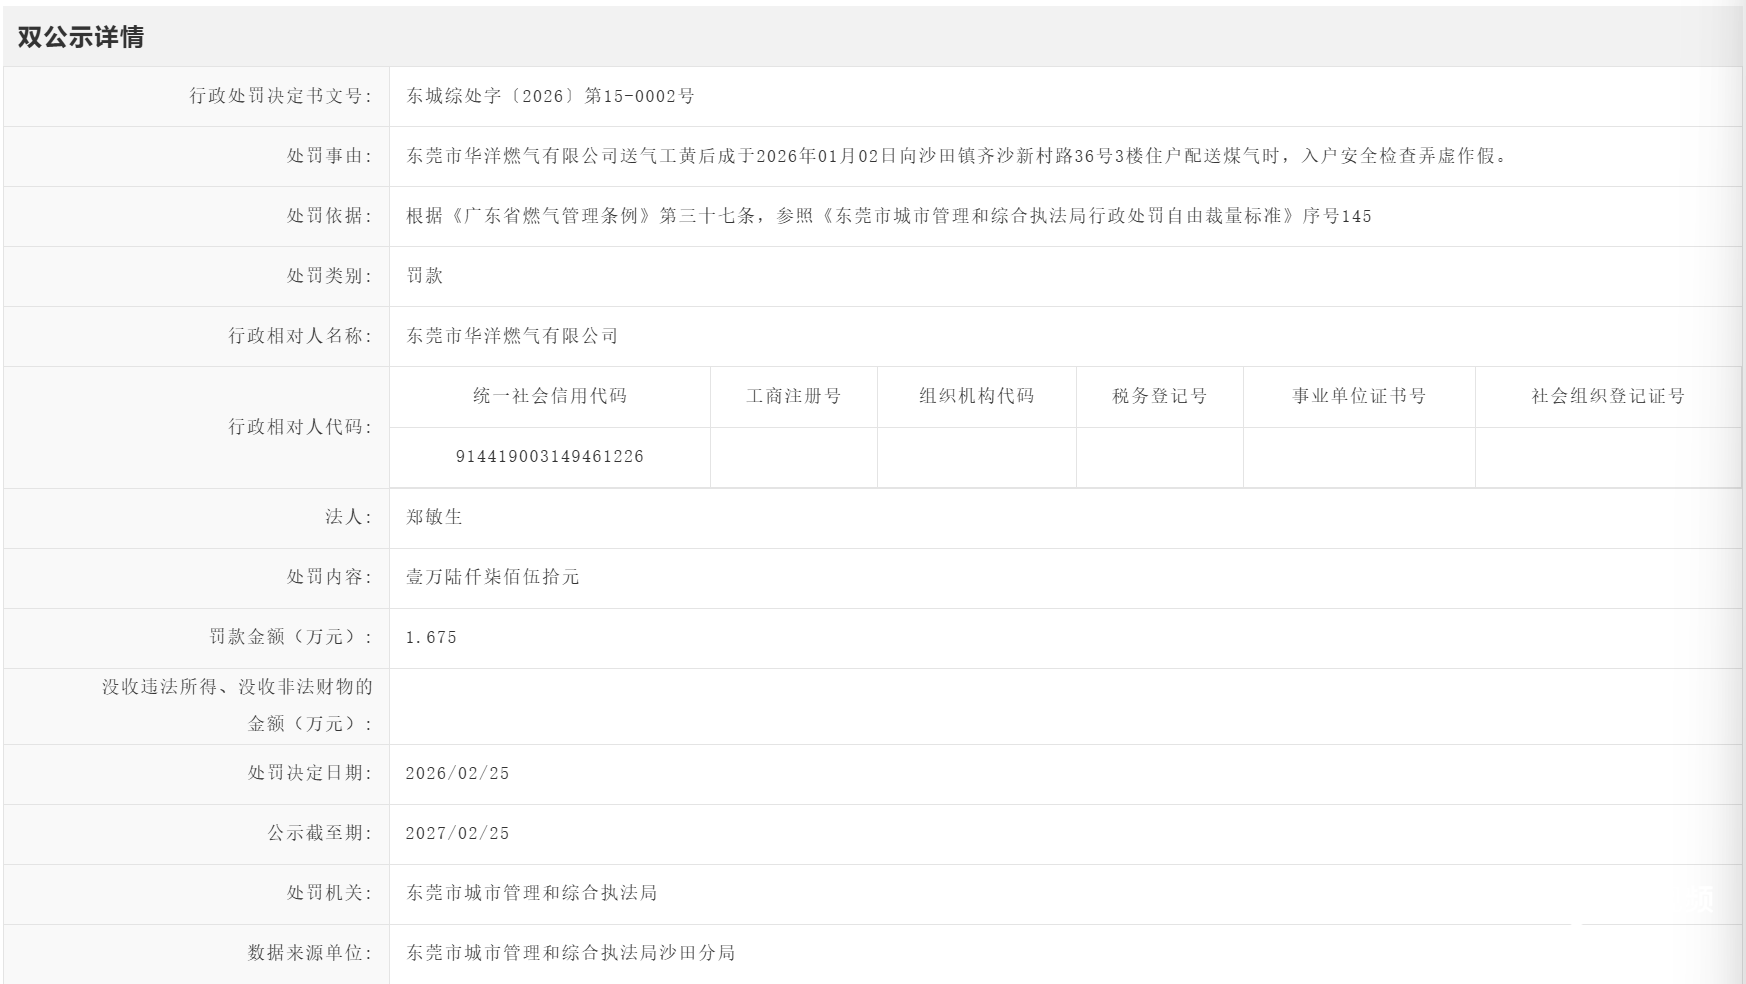
Task: Click the 处罚决定日期 label
Action: (x=310, y=773)
